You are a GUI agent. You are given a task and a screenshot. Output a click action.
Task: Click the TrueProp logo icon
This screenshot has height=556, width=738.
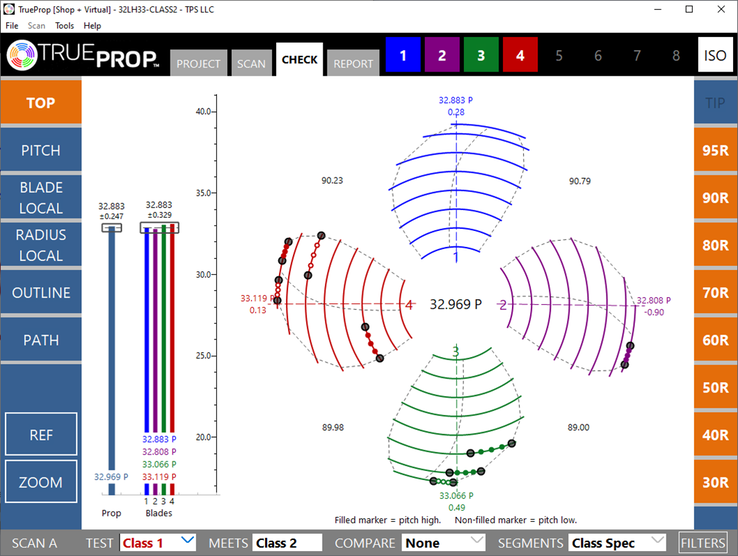point(26,56)
